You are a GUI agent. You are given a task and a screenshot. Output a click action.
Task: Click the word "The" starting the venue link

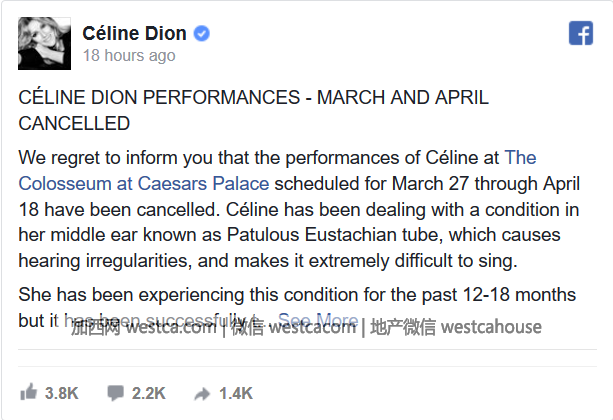[x=521, y=158]
